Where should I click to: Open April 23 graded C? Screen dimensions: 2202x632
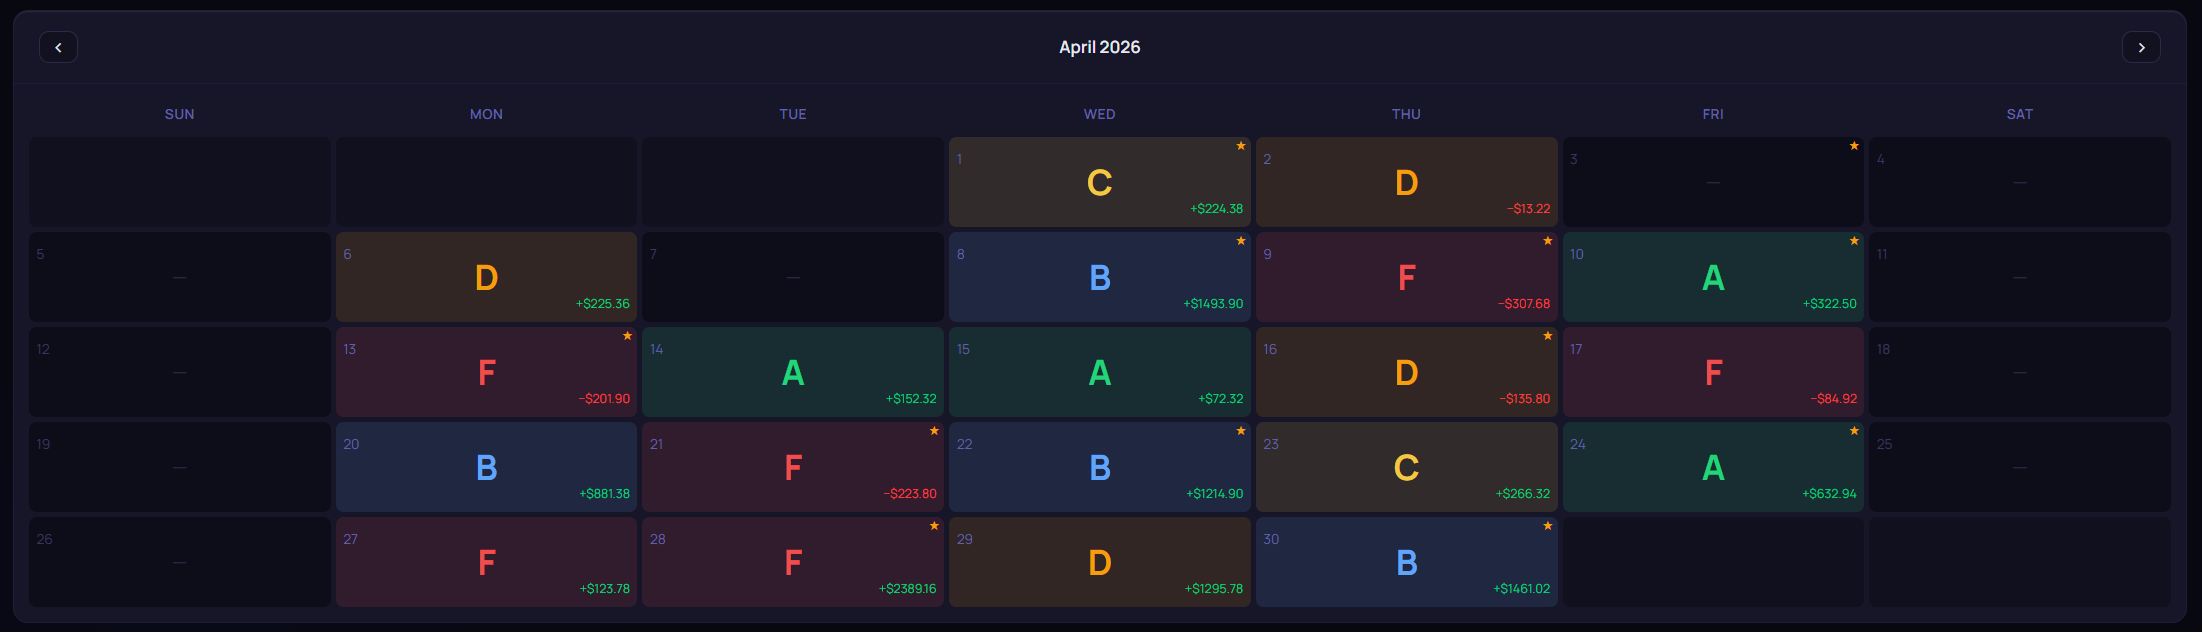coord(1406,467)
